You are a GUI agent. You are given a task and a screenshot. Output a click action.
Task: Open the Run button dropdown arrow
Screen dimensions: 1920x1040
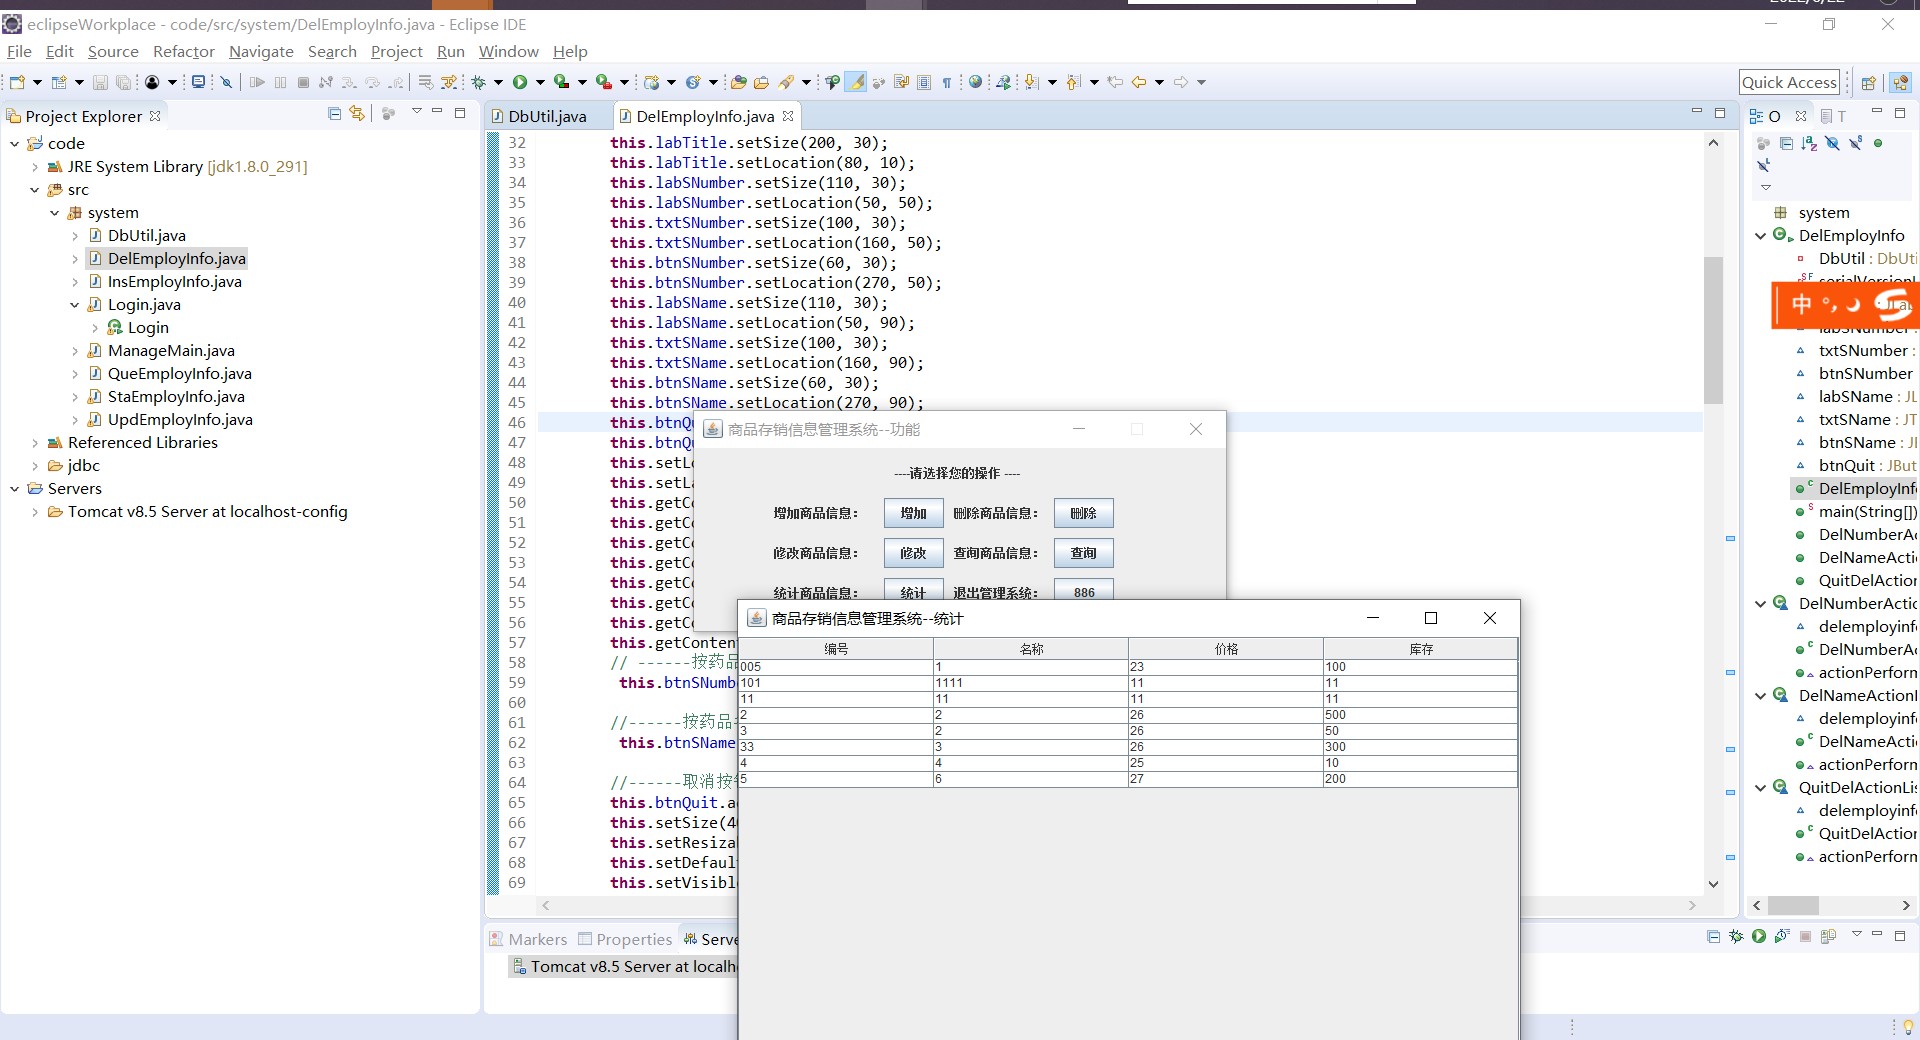point(540,82)
